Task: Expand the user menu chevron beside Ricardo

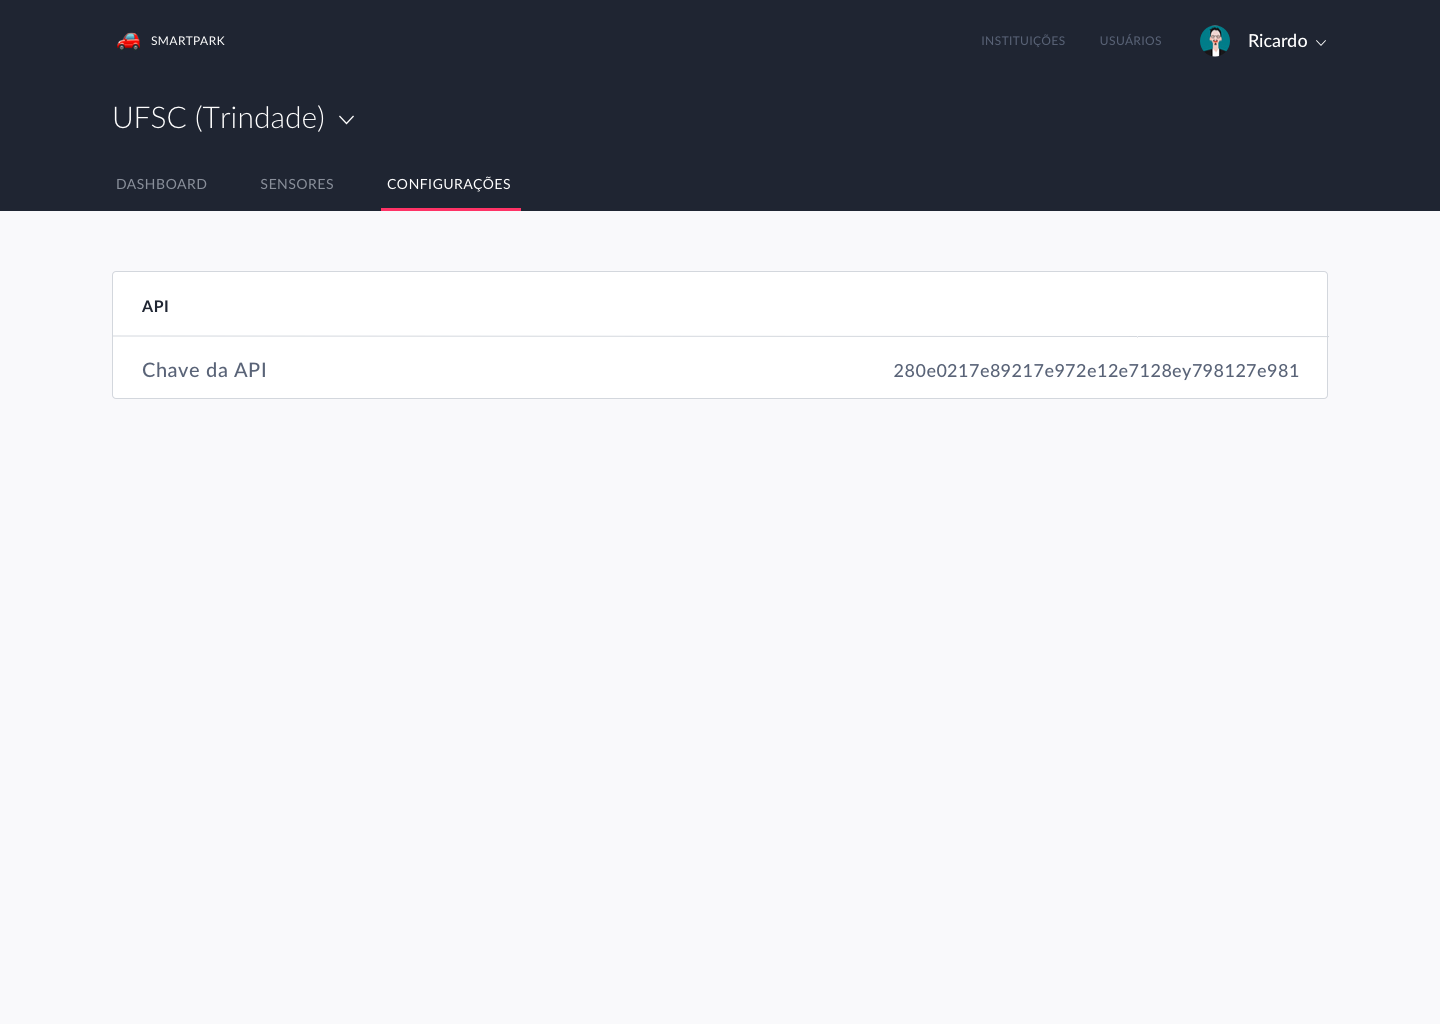Action: pos(1321,43)
